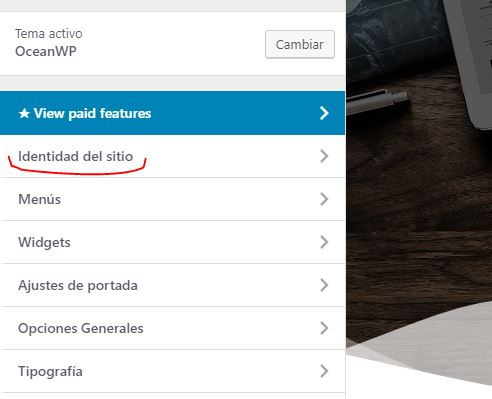
Task: Expand Identidad del sitio using its chevron
Action: tap(324, 156)
